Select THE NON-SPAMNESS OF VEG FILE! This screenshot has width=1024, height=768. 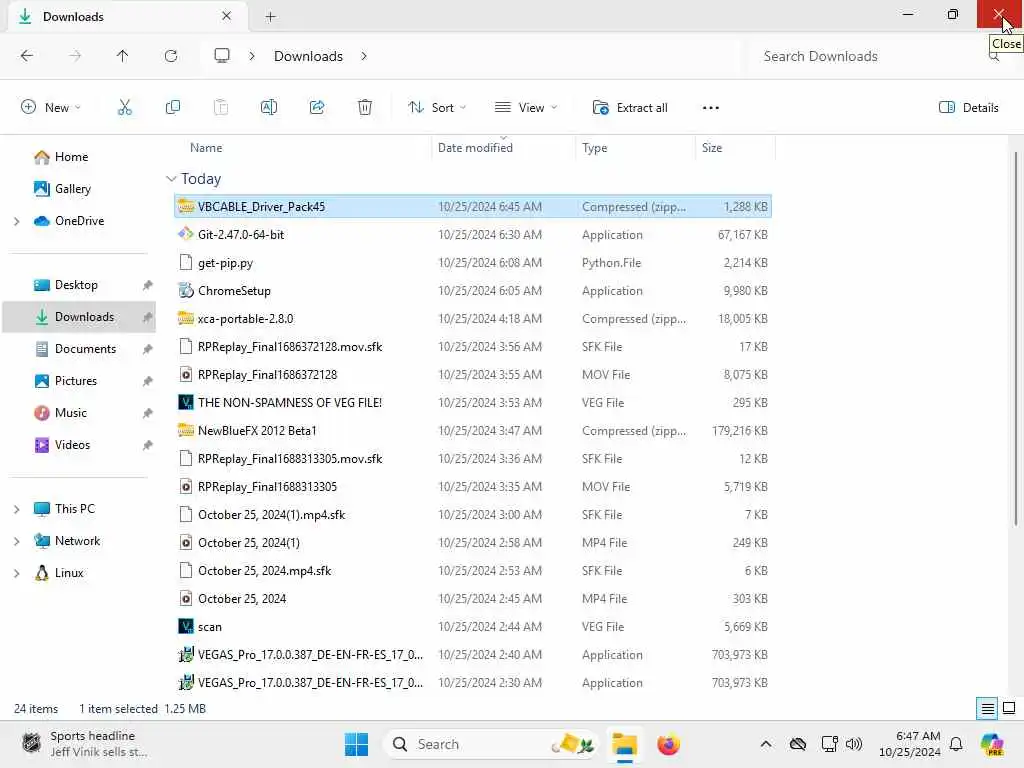(473, 403)
